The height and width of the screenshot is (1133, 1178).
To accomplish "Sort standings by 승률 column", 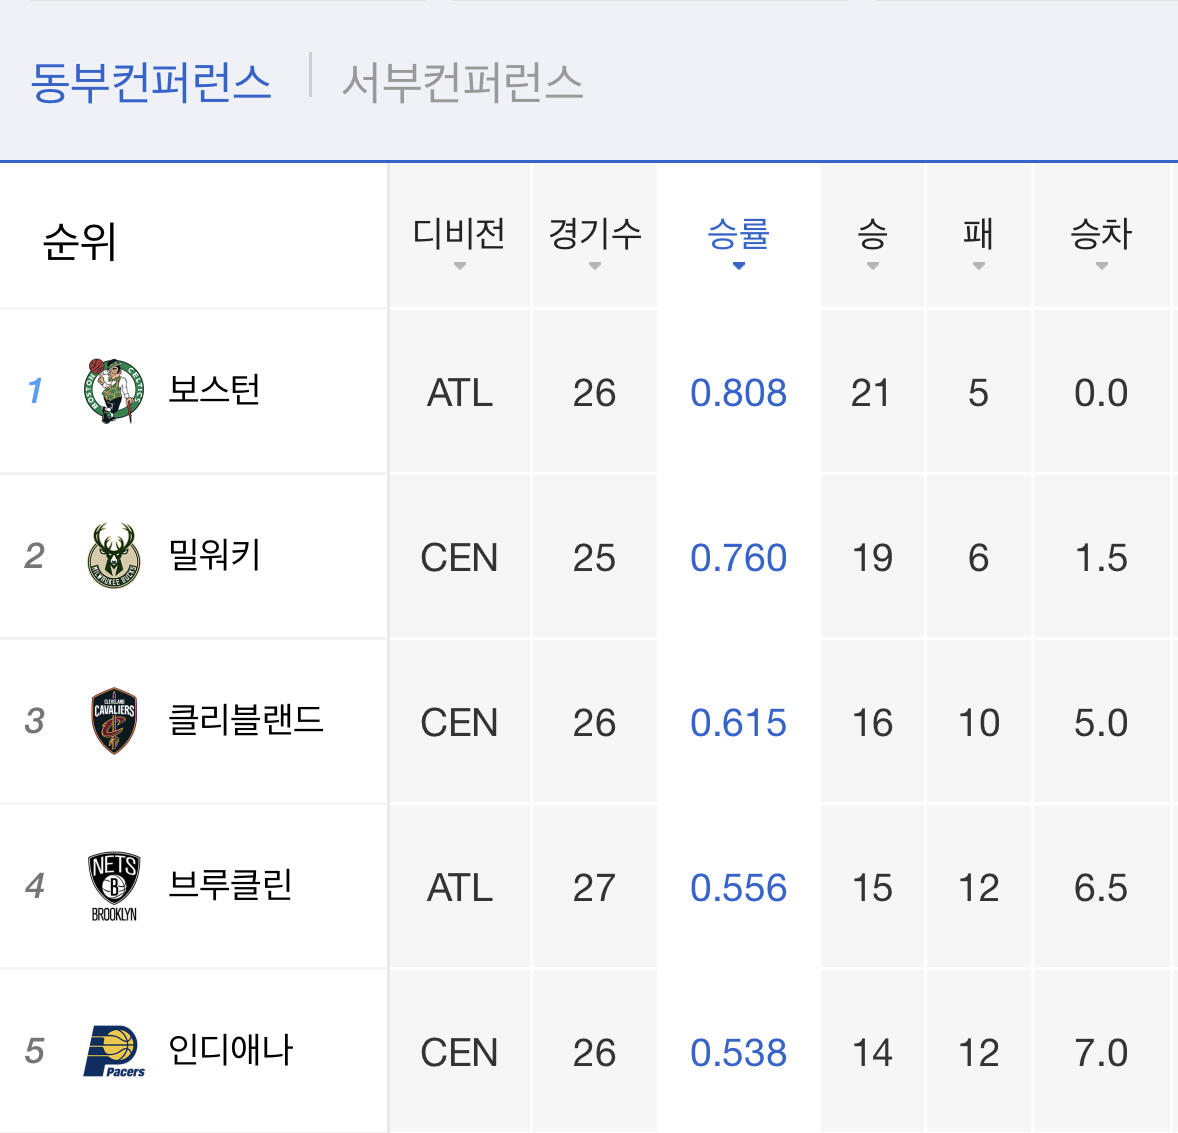I will [x=738, y=240].
